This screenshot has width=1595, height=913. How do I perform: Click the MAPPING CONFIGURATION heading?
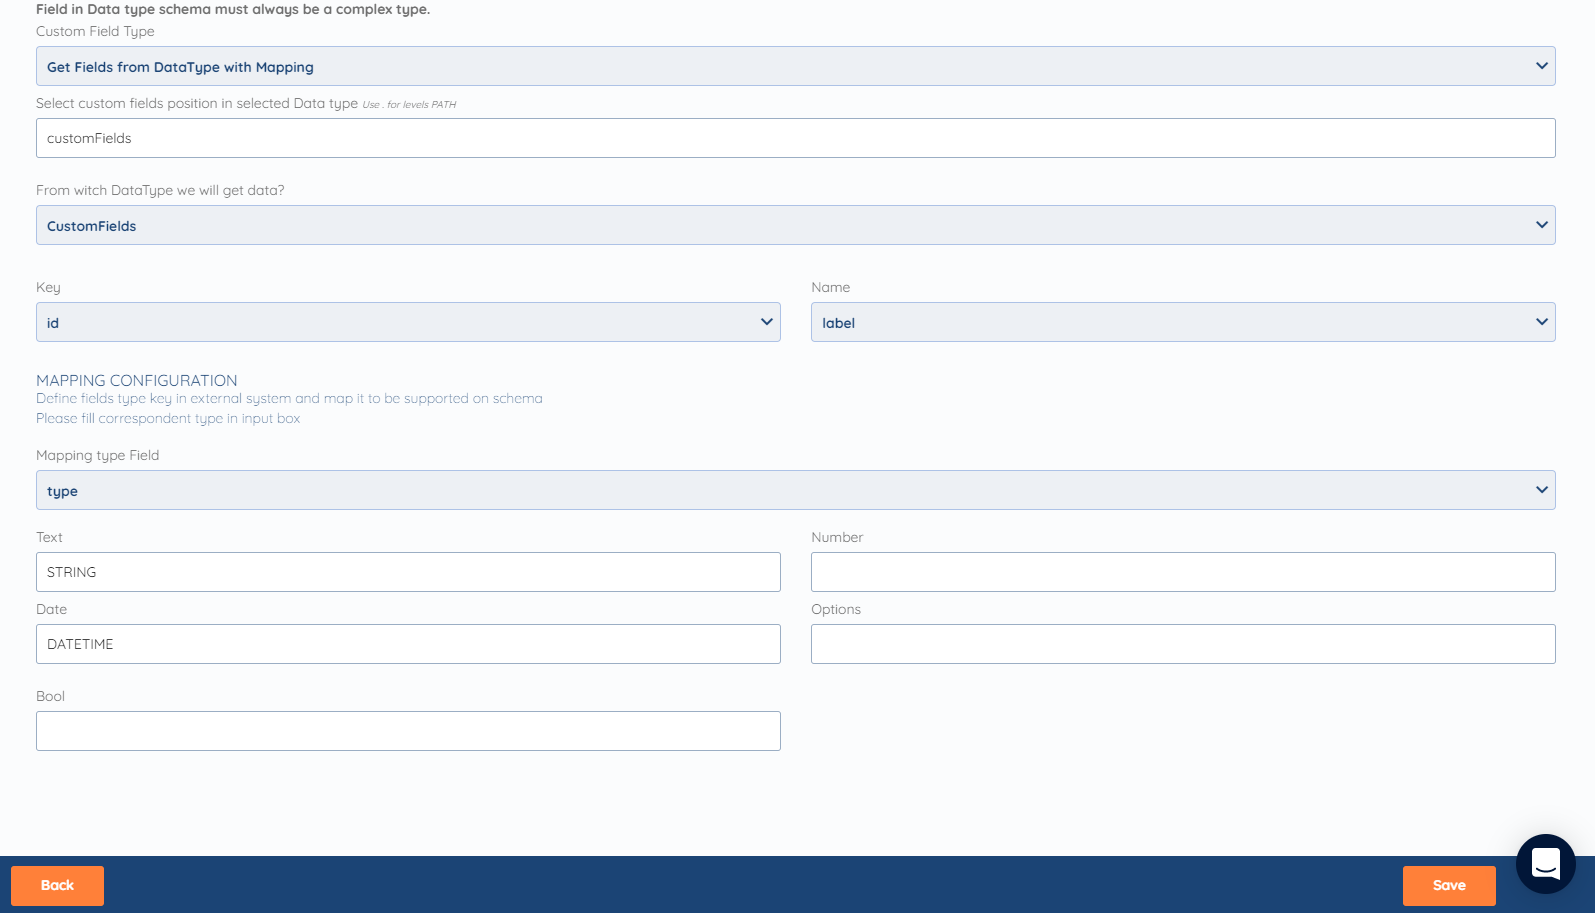(x=137, y=380)
